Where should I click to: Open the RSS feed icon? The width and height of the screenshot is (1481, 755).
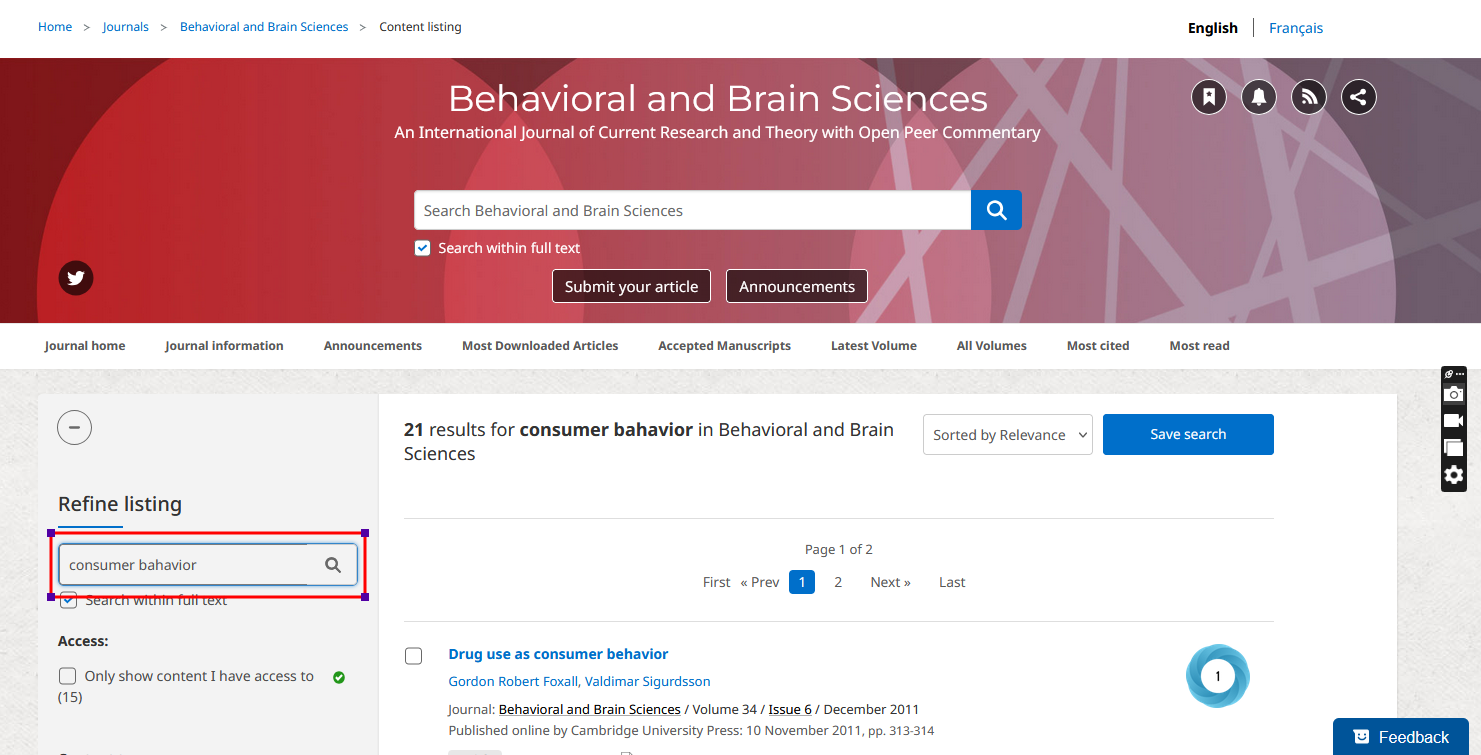[1308, 97]
